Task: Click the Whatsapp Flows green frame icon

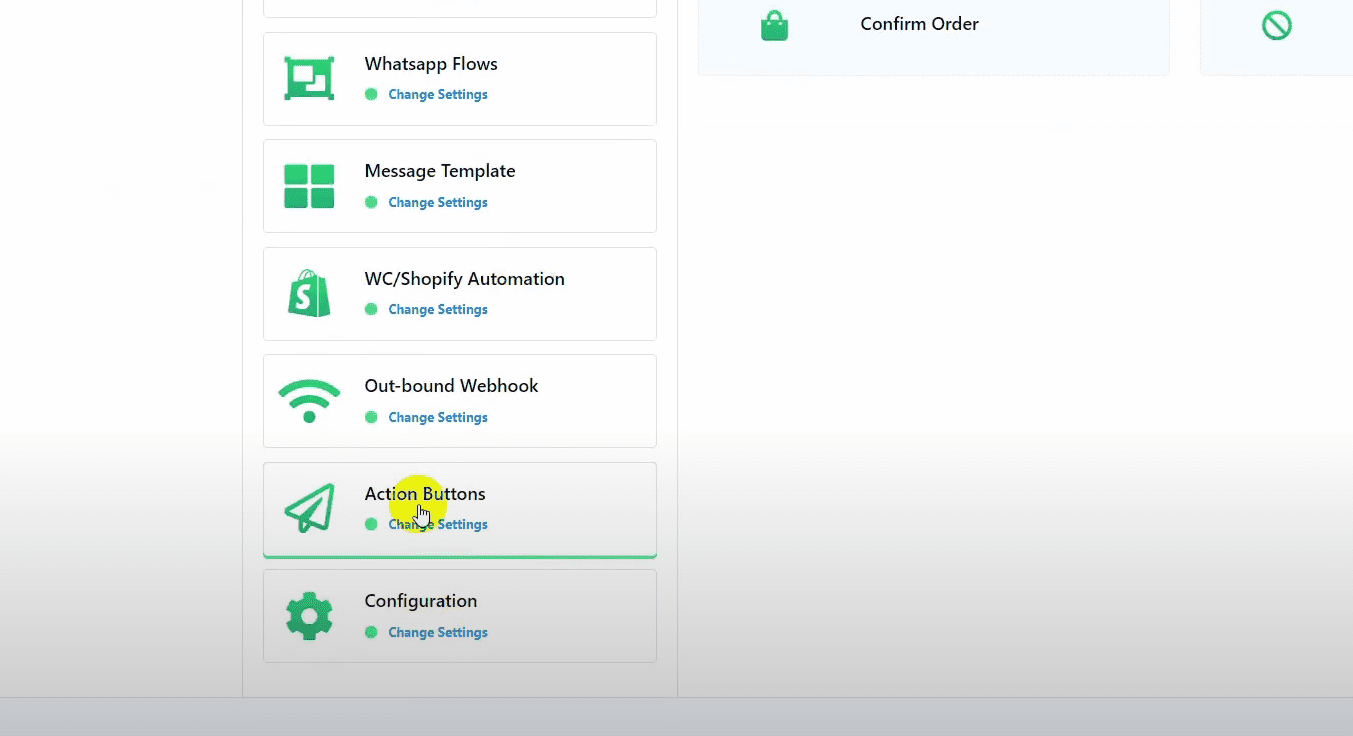Action: coord(309,78)
